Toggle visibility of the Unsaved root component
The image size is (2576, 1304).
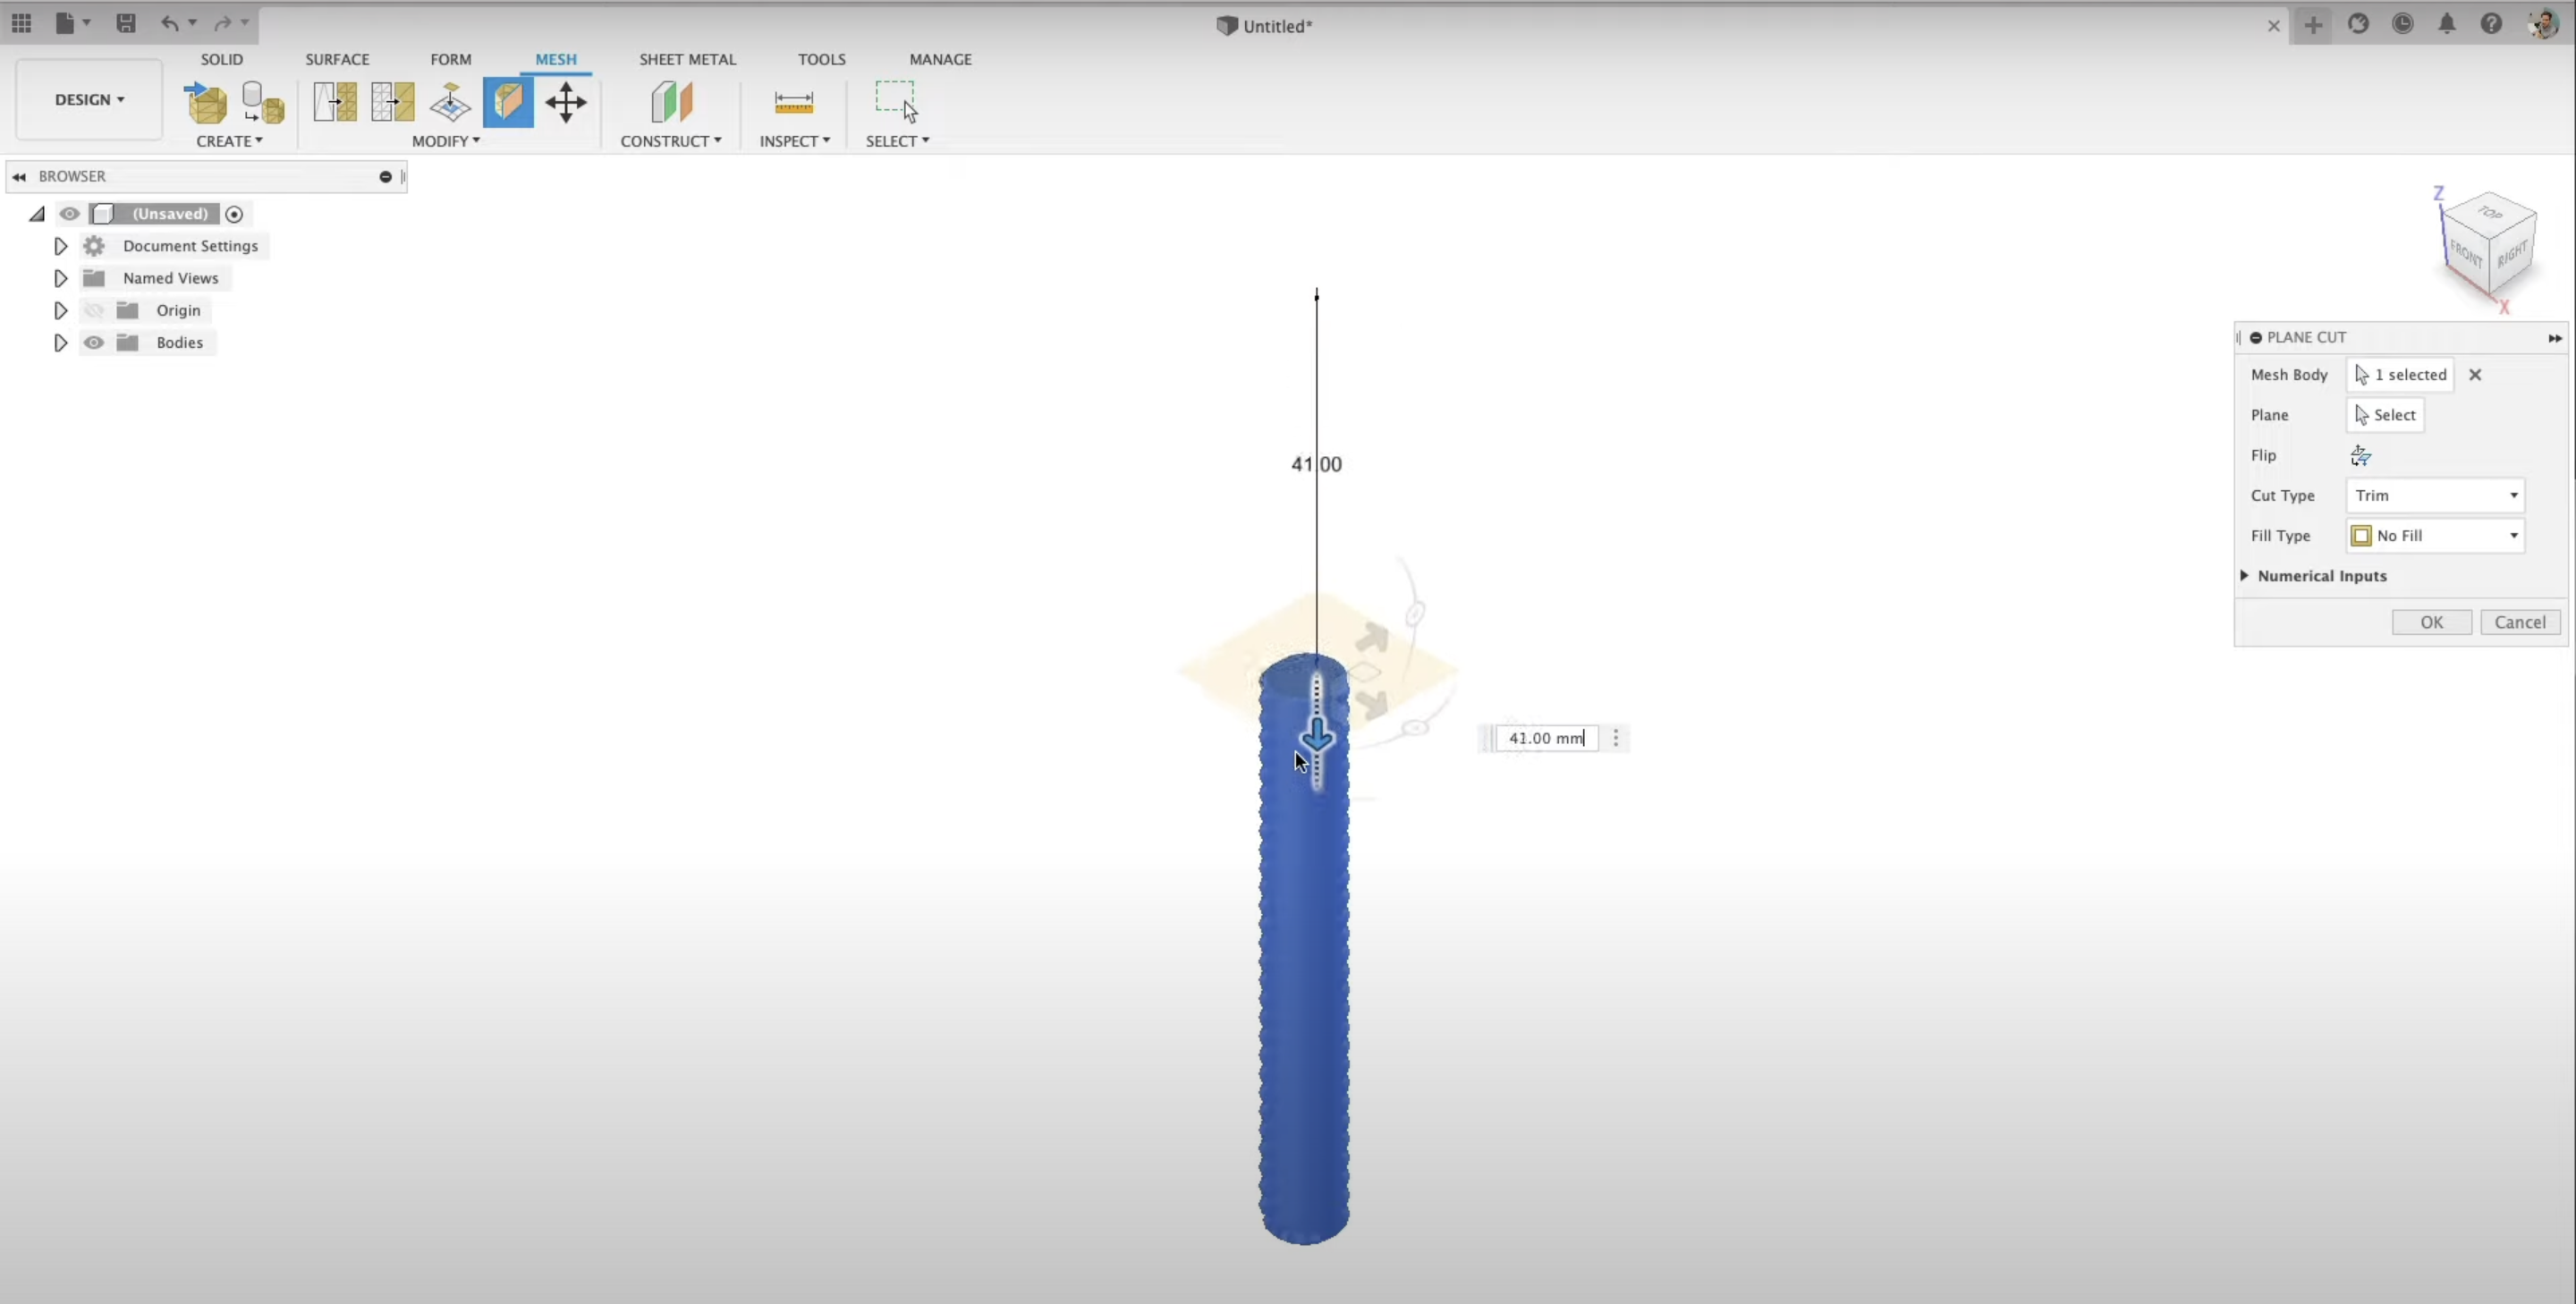pos(69,214)
